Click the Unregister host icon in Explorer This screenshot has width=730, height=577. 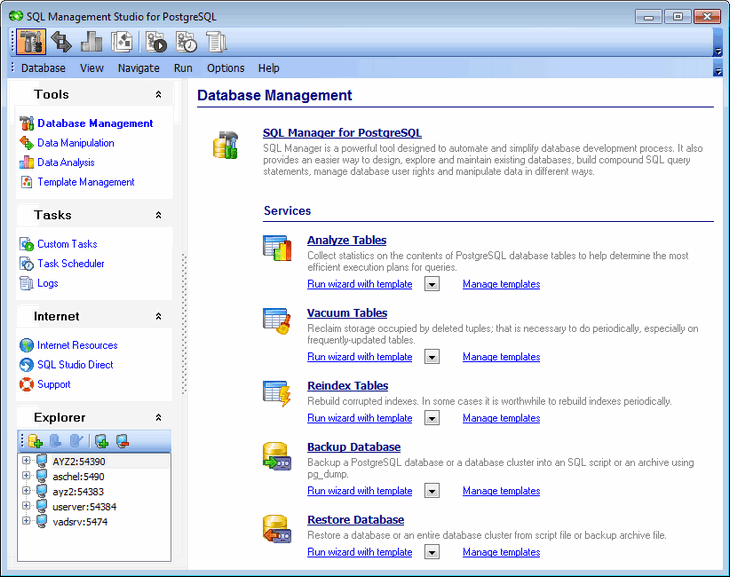pos(122,441)
